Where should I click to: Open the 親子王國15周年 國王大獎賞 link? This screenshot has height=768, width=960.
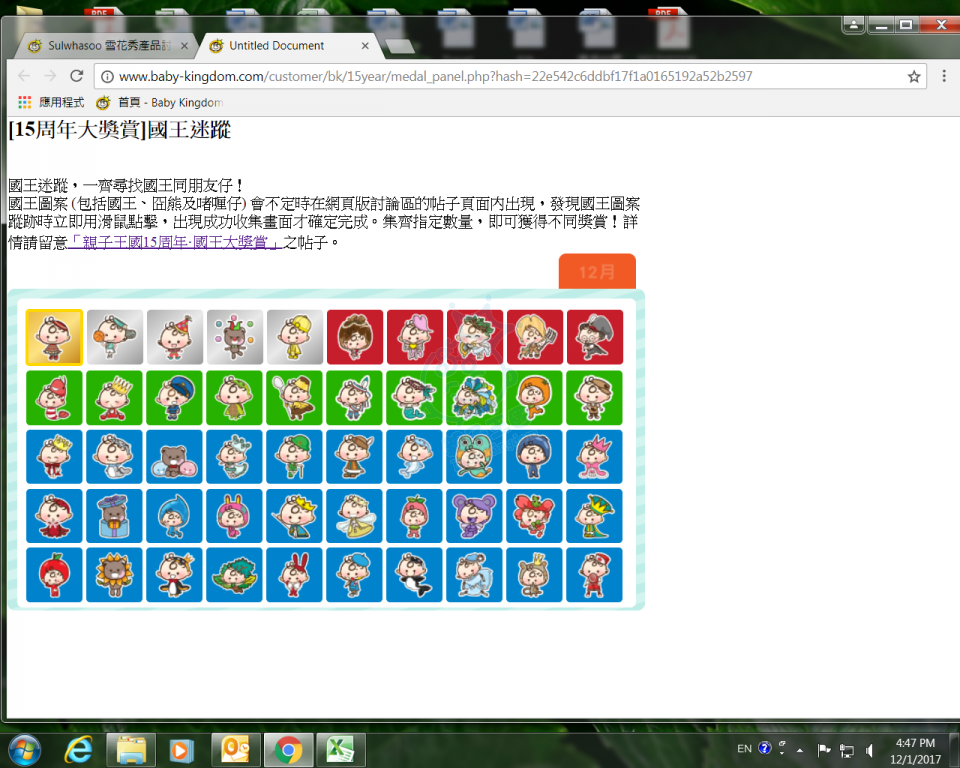coord(176,242)
